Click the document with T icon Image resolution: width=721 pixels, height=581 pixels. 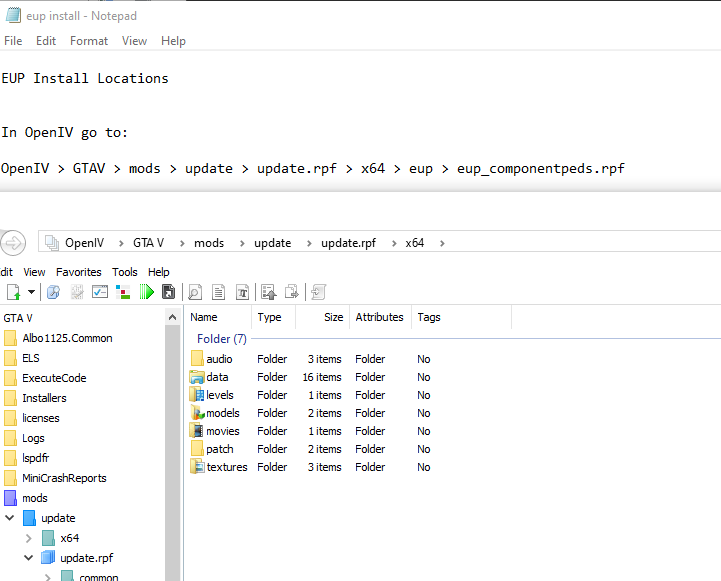point(242,292)
